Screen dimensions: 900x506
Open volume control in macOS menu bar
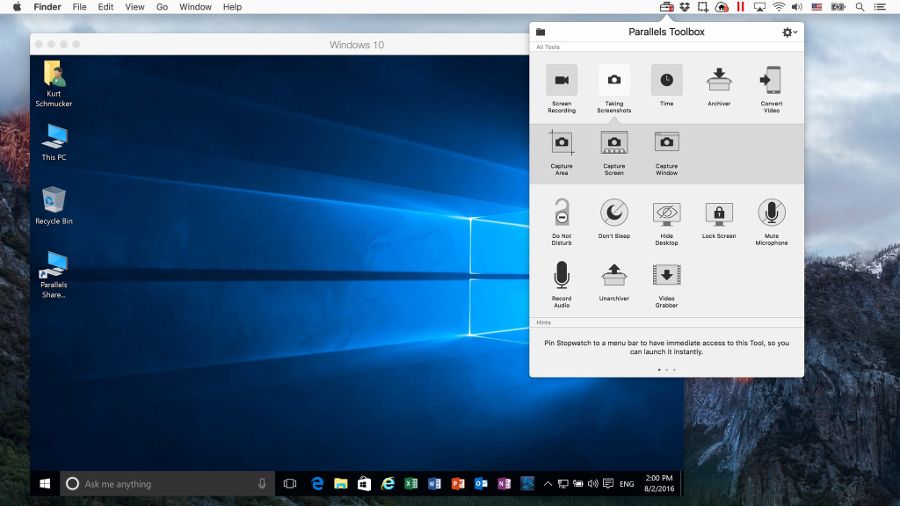click(797, 7)
